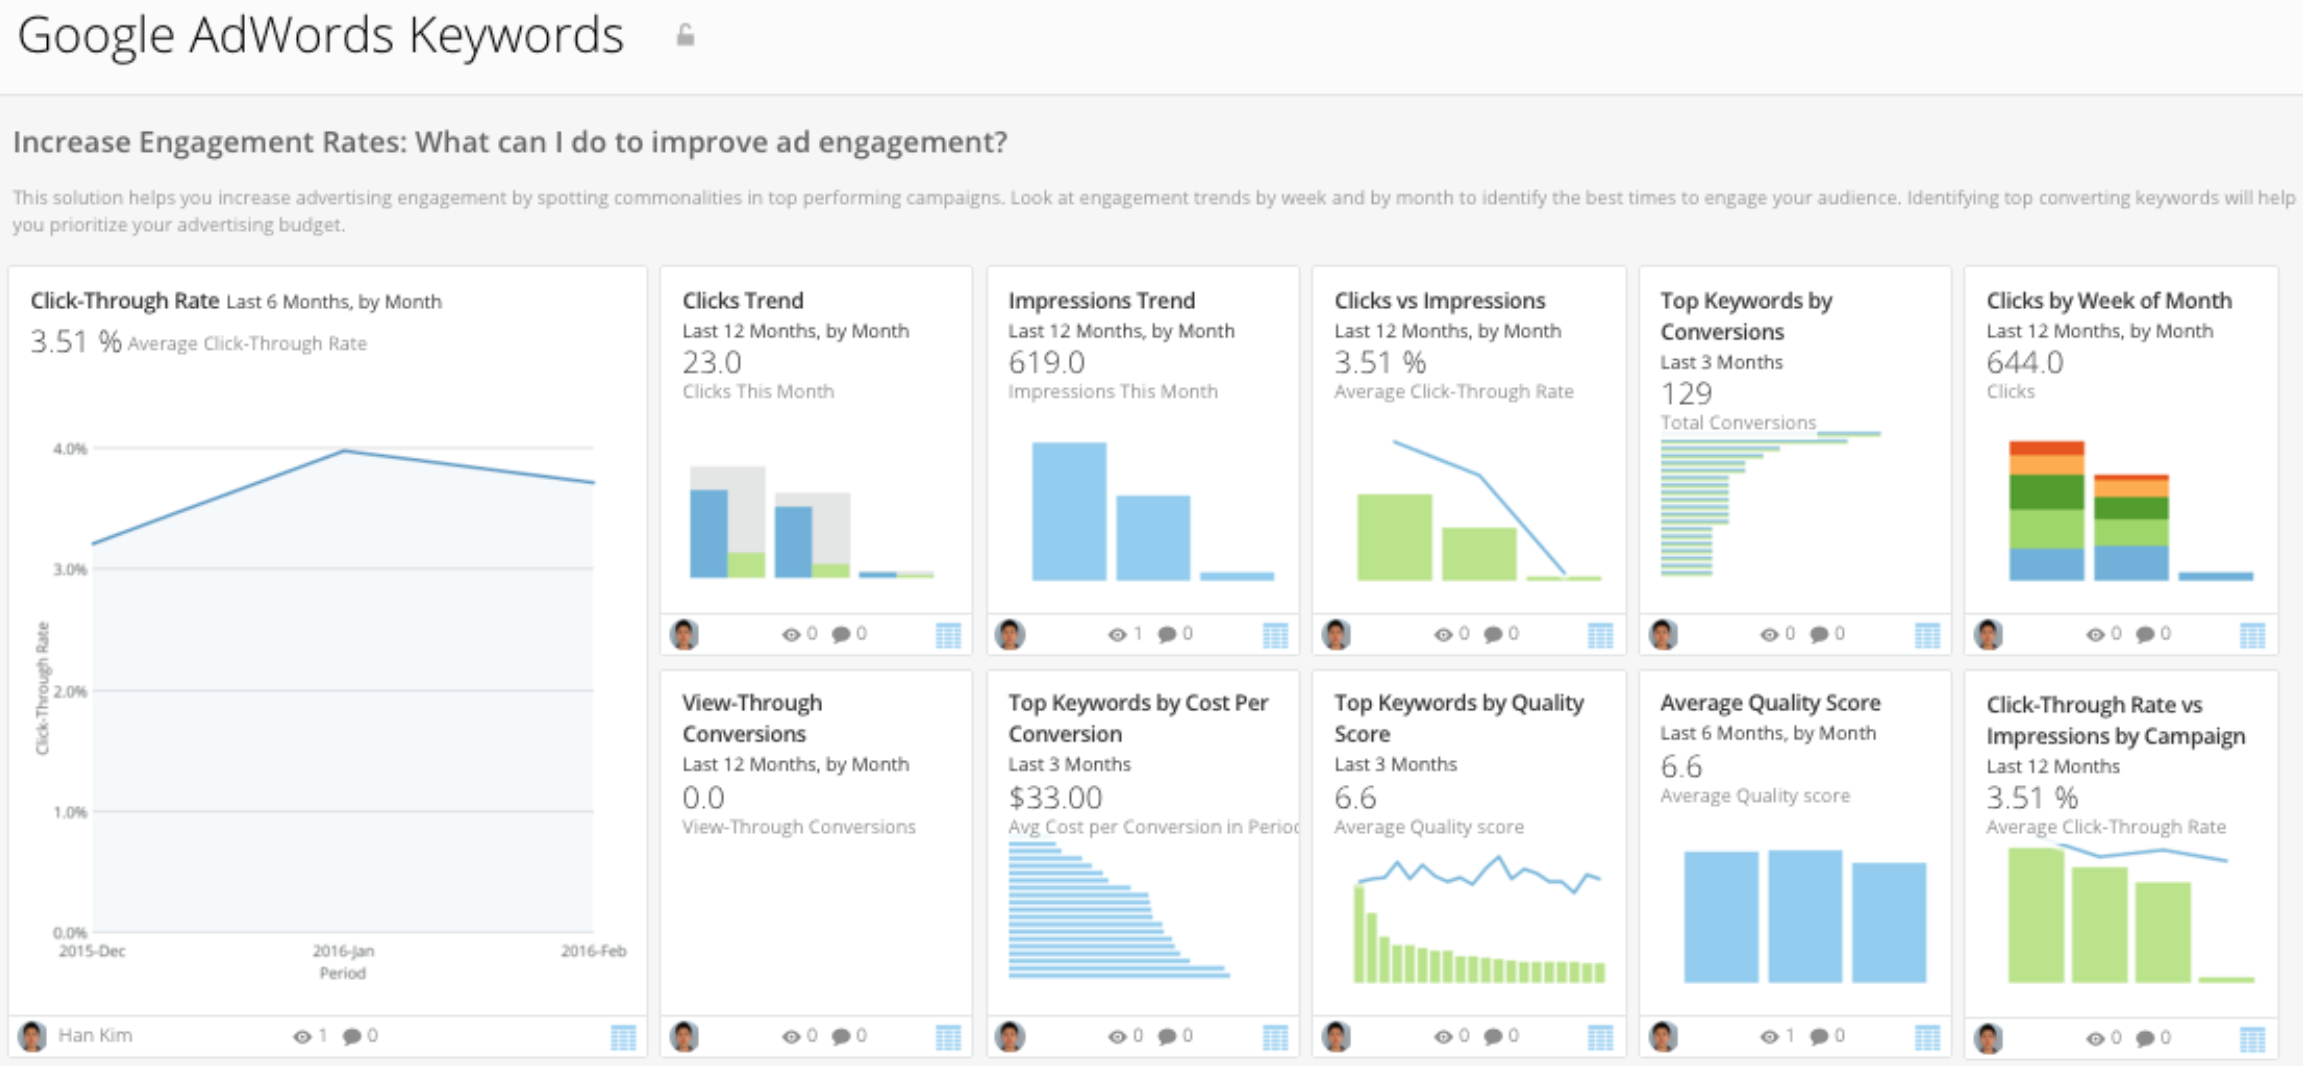
Task: Click Han Kim owner name
Action: tap(95, 1035)
